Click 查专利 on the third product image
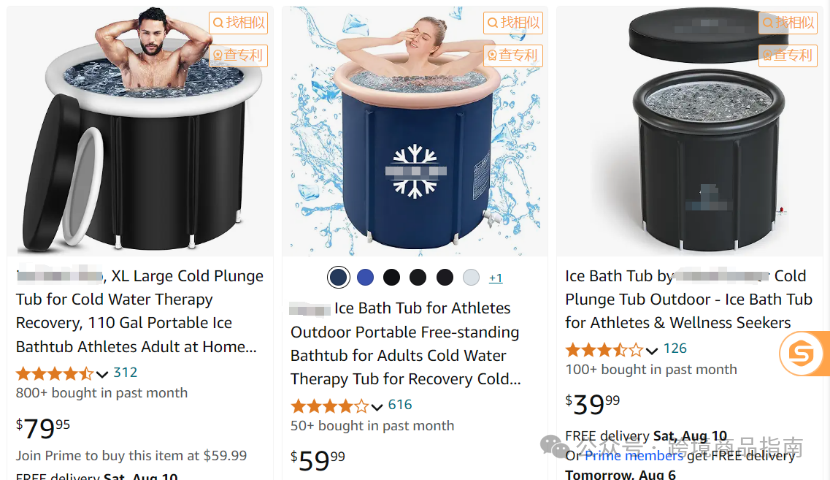 [788, 56]
